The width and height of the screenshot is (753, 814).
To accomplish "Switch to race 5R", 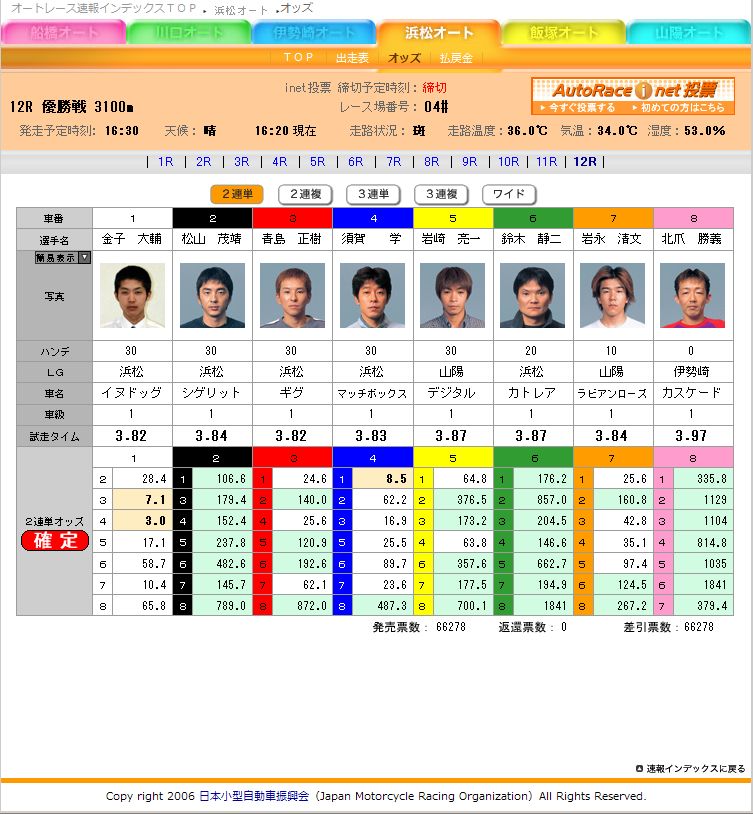I will [317, 161].
